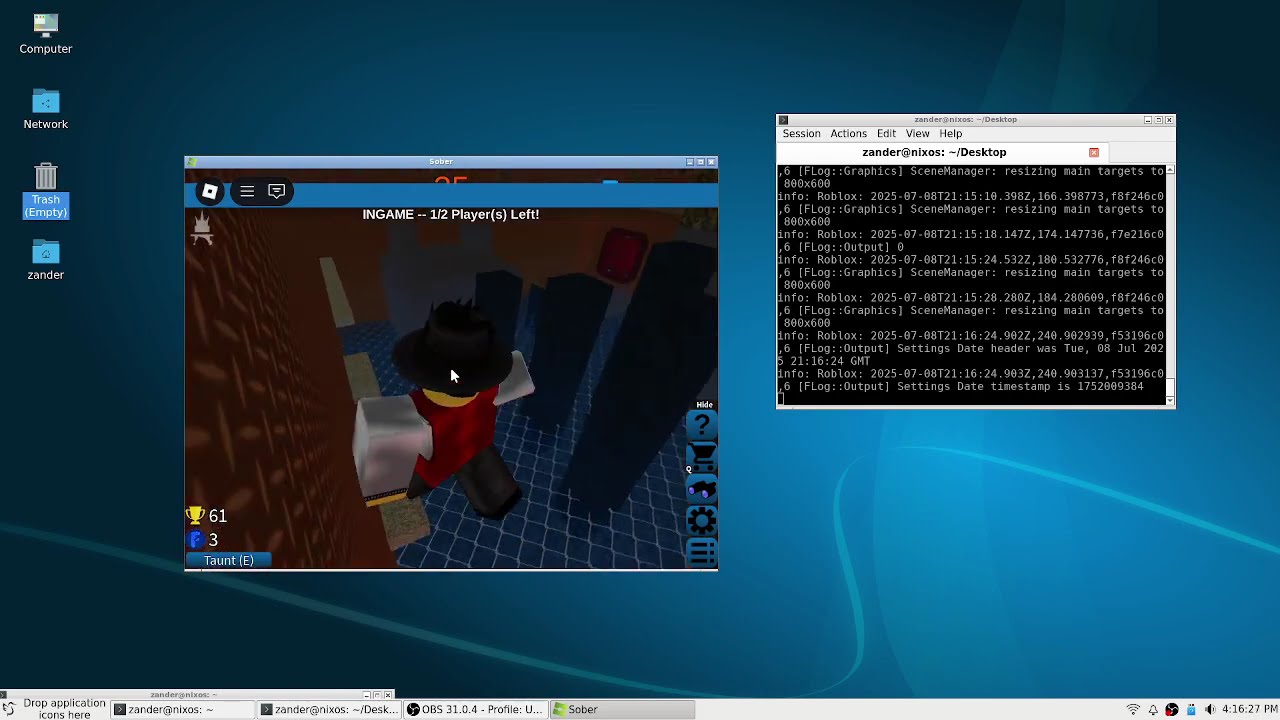Viewport: 1280px width, 720px height.
Task: Click the blue currency icon next to 3
Action: (x=196, y=540)
